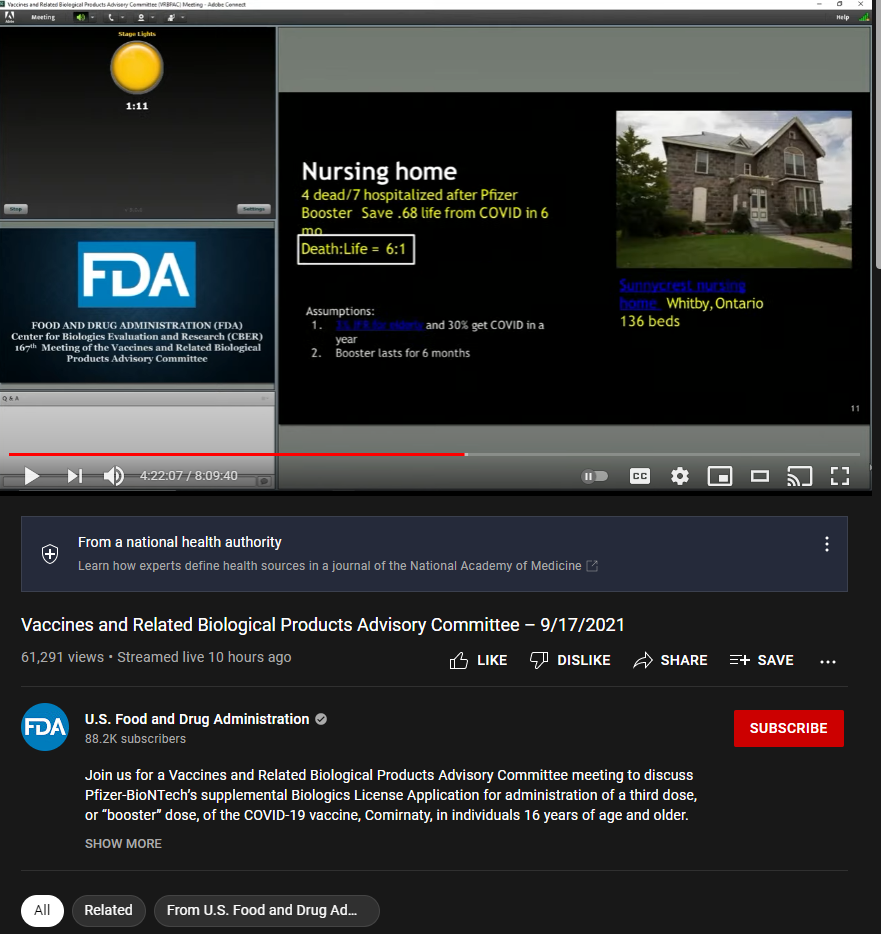
Task: Click the Q & A panel header
Action: (x=137, y=398)
